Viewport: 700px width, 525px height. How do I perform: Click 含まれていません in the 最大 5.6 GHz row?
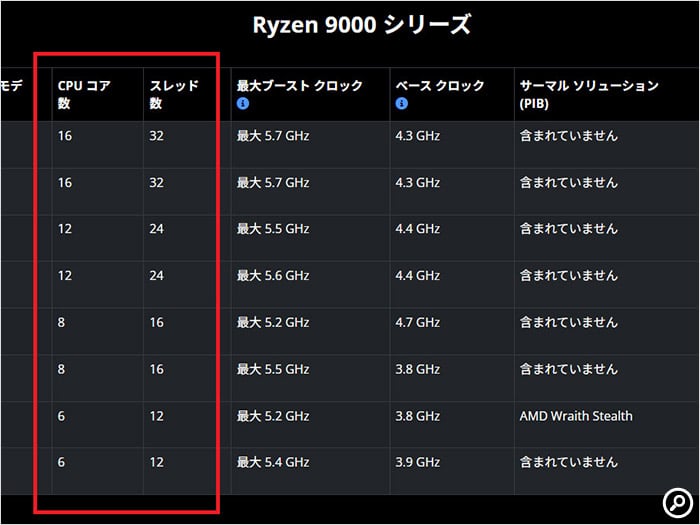(569, 275)
